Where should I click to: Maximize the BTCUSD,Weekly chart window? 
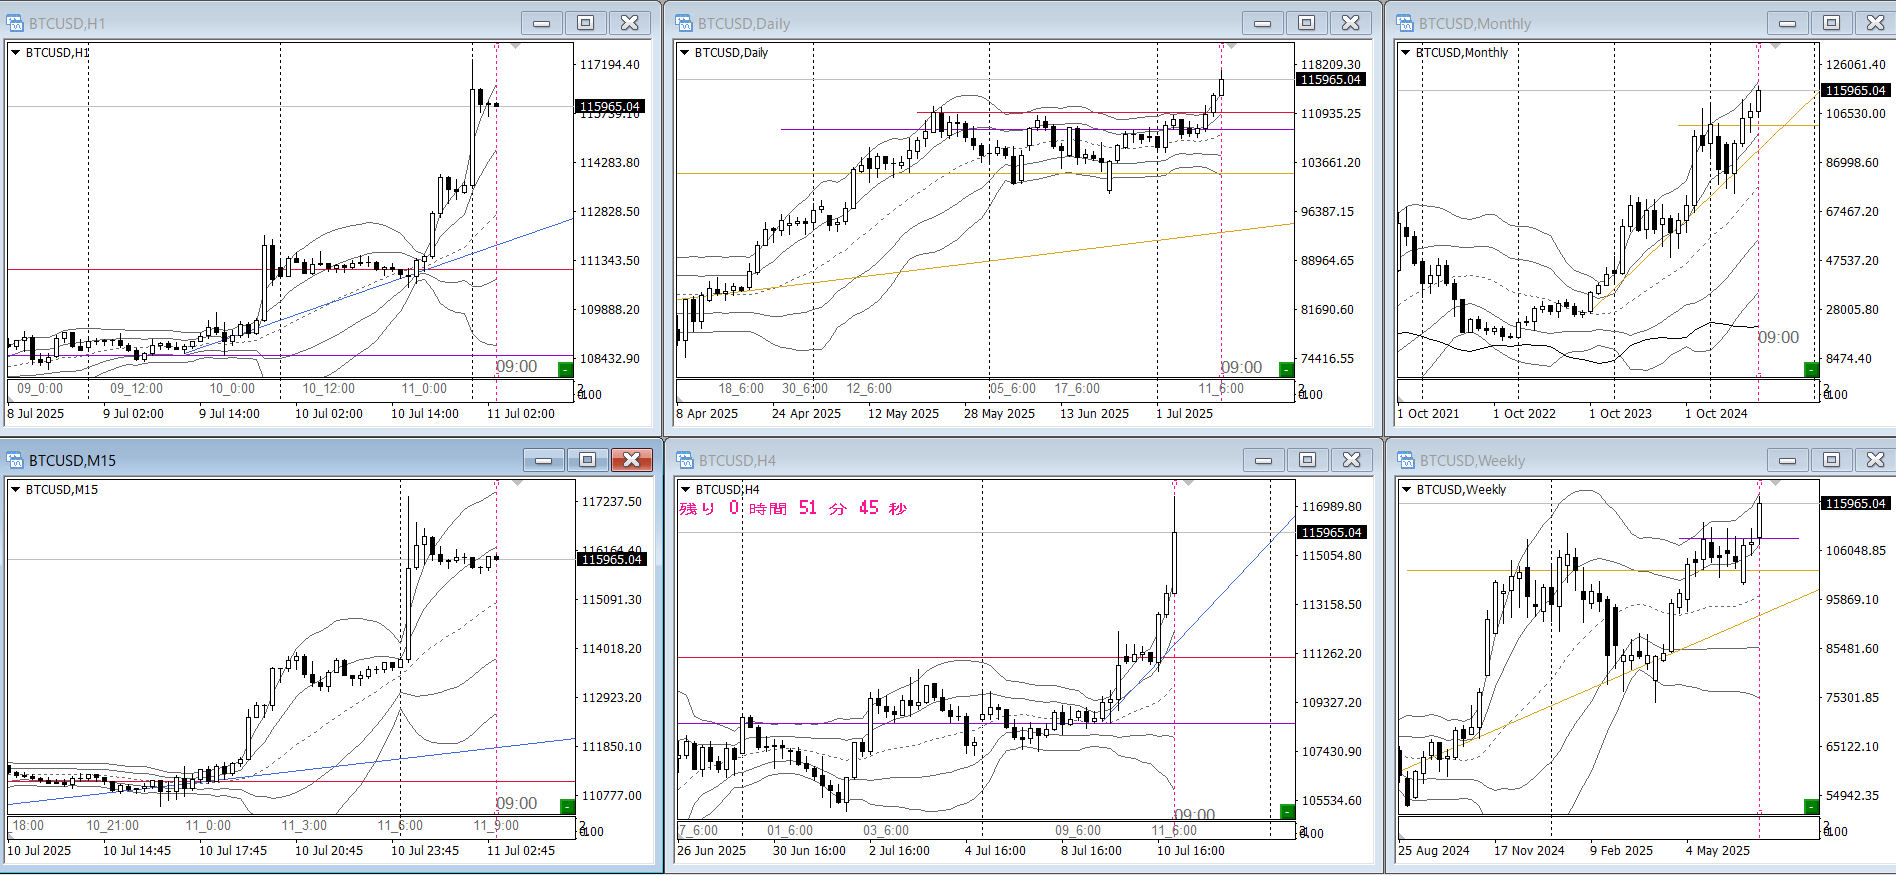[x=1831, y=460]
